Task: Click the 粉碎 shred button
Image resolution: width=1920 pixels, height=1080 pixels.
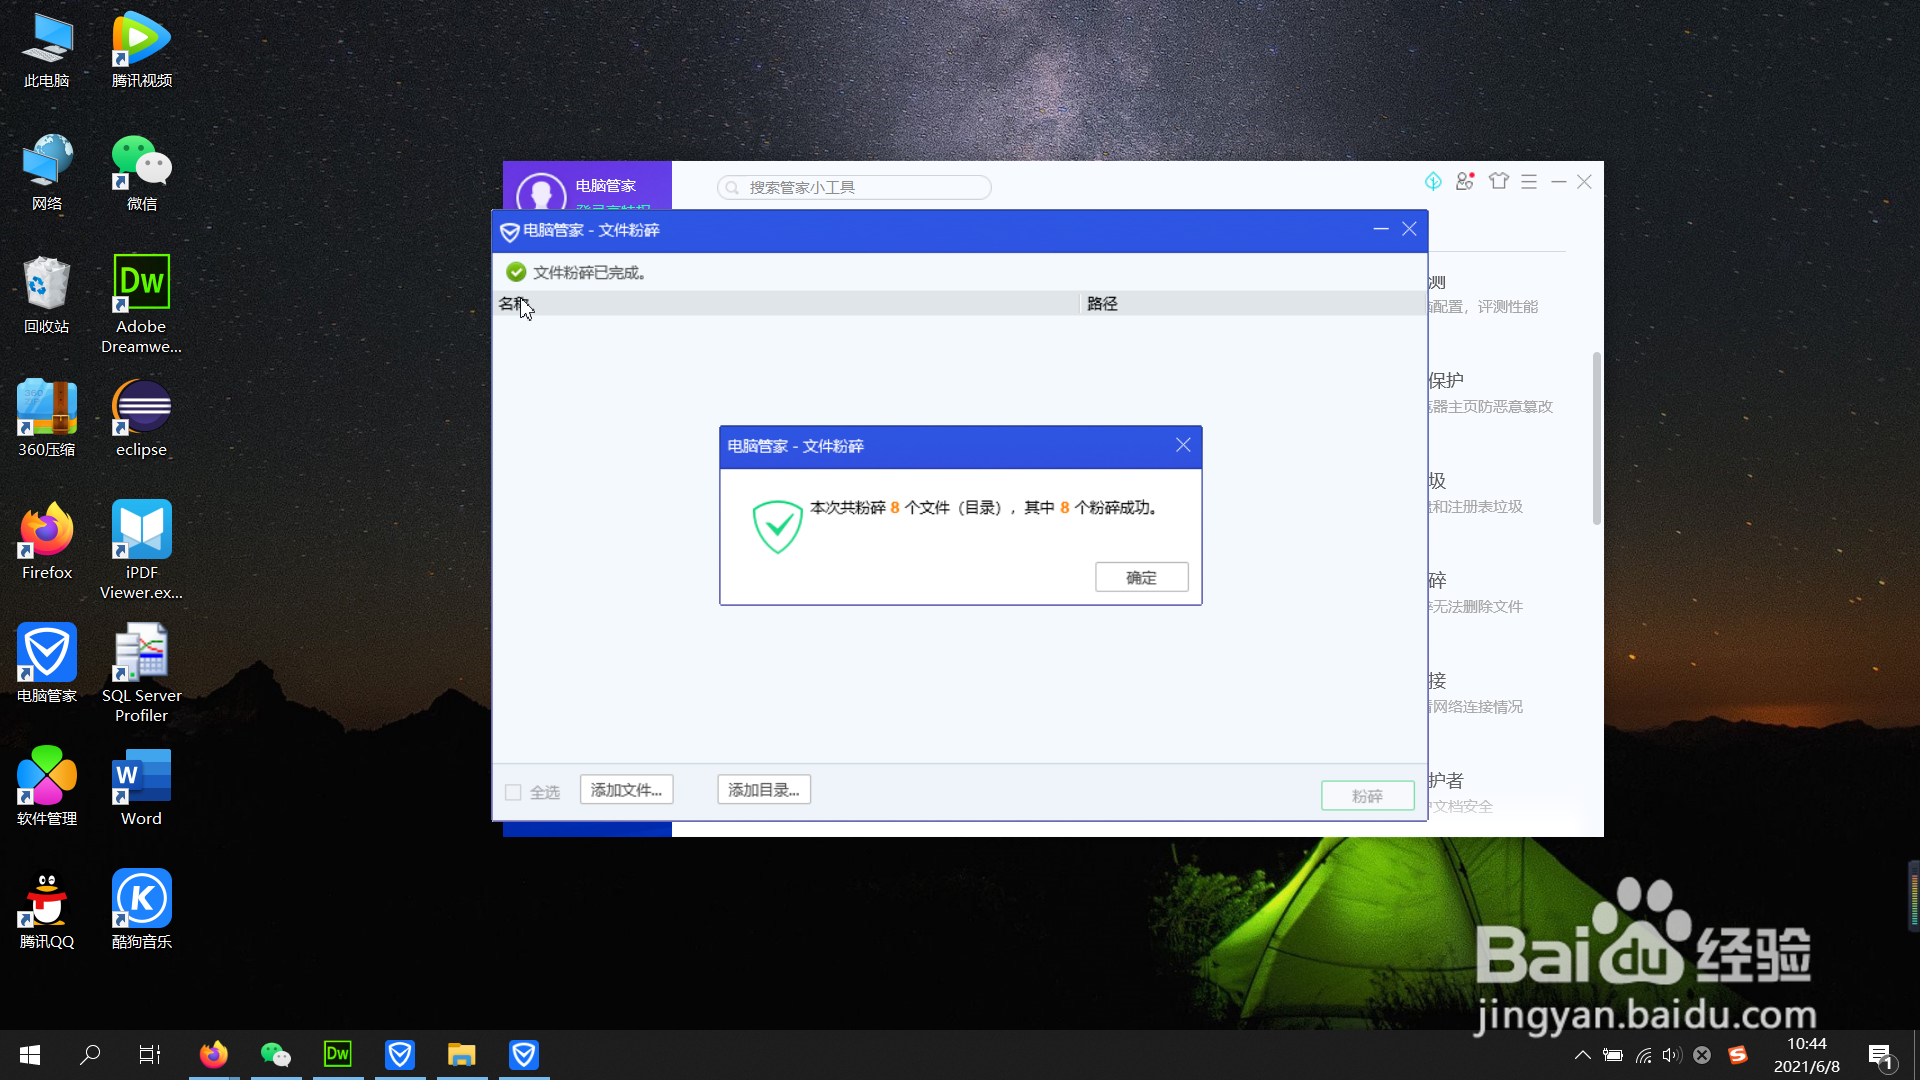Action: (1367, 796)
